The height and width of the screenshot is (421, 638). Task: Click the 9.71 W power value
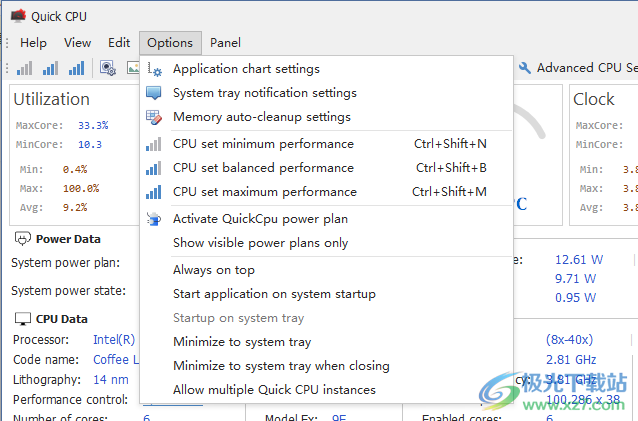(575, 279)
